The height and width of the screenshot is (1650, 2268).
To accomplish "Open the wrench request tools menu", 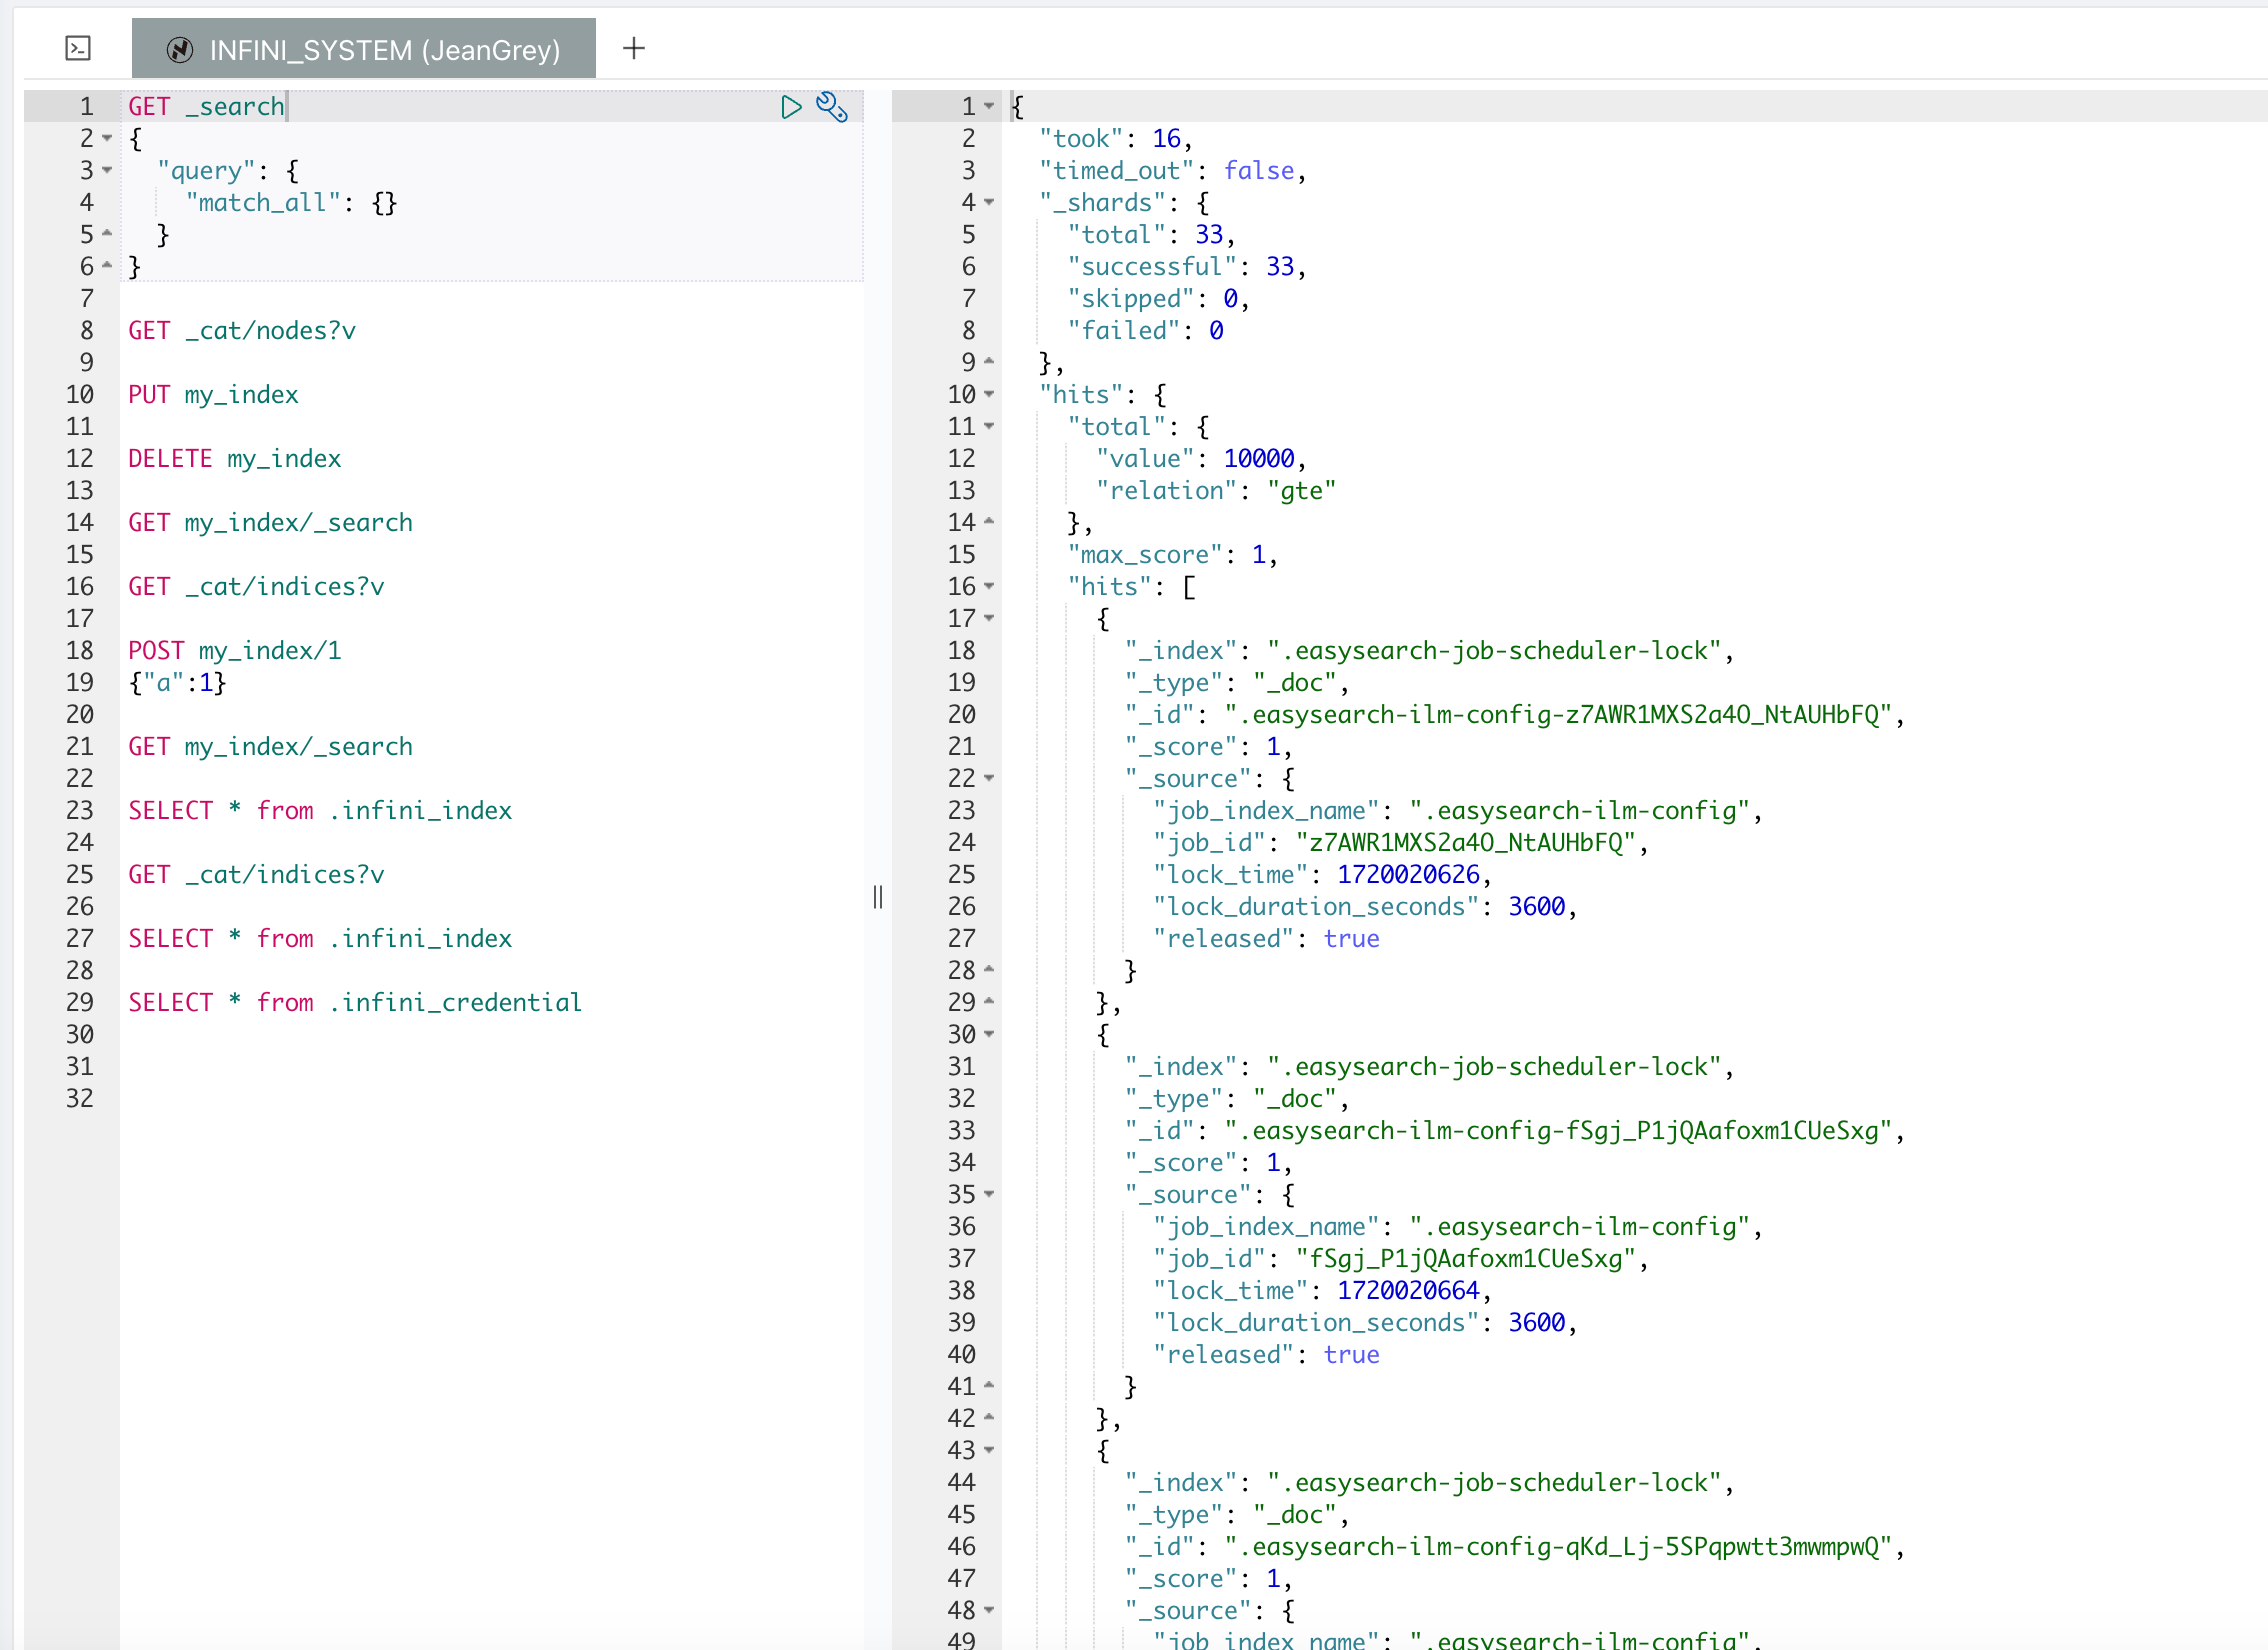I will pyautogui.click(x=832, y=107).
